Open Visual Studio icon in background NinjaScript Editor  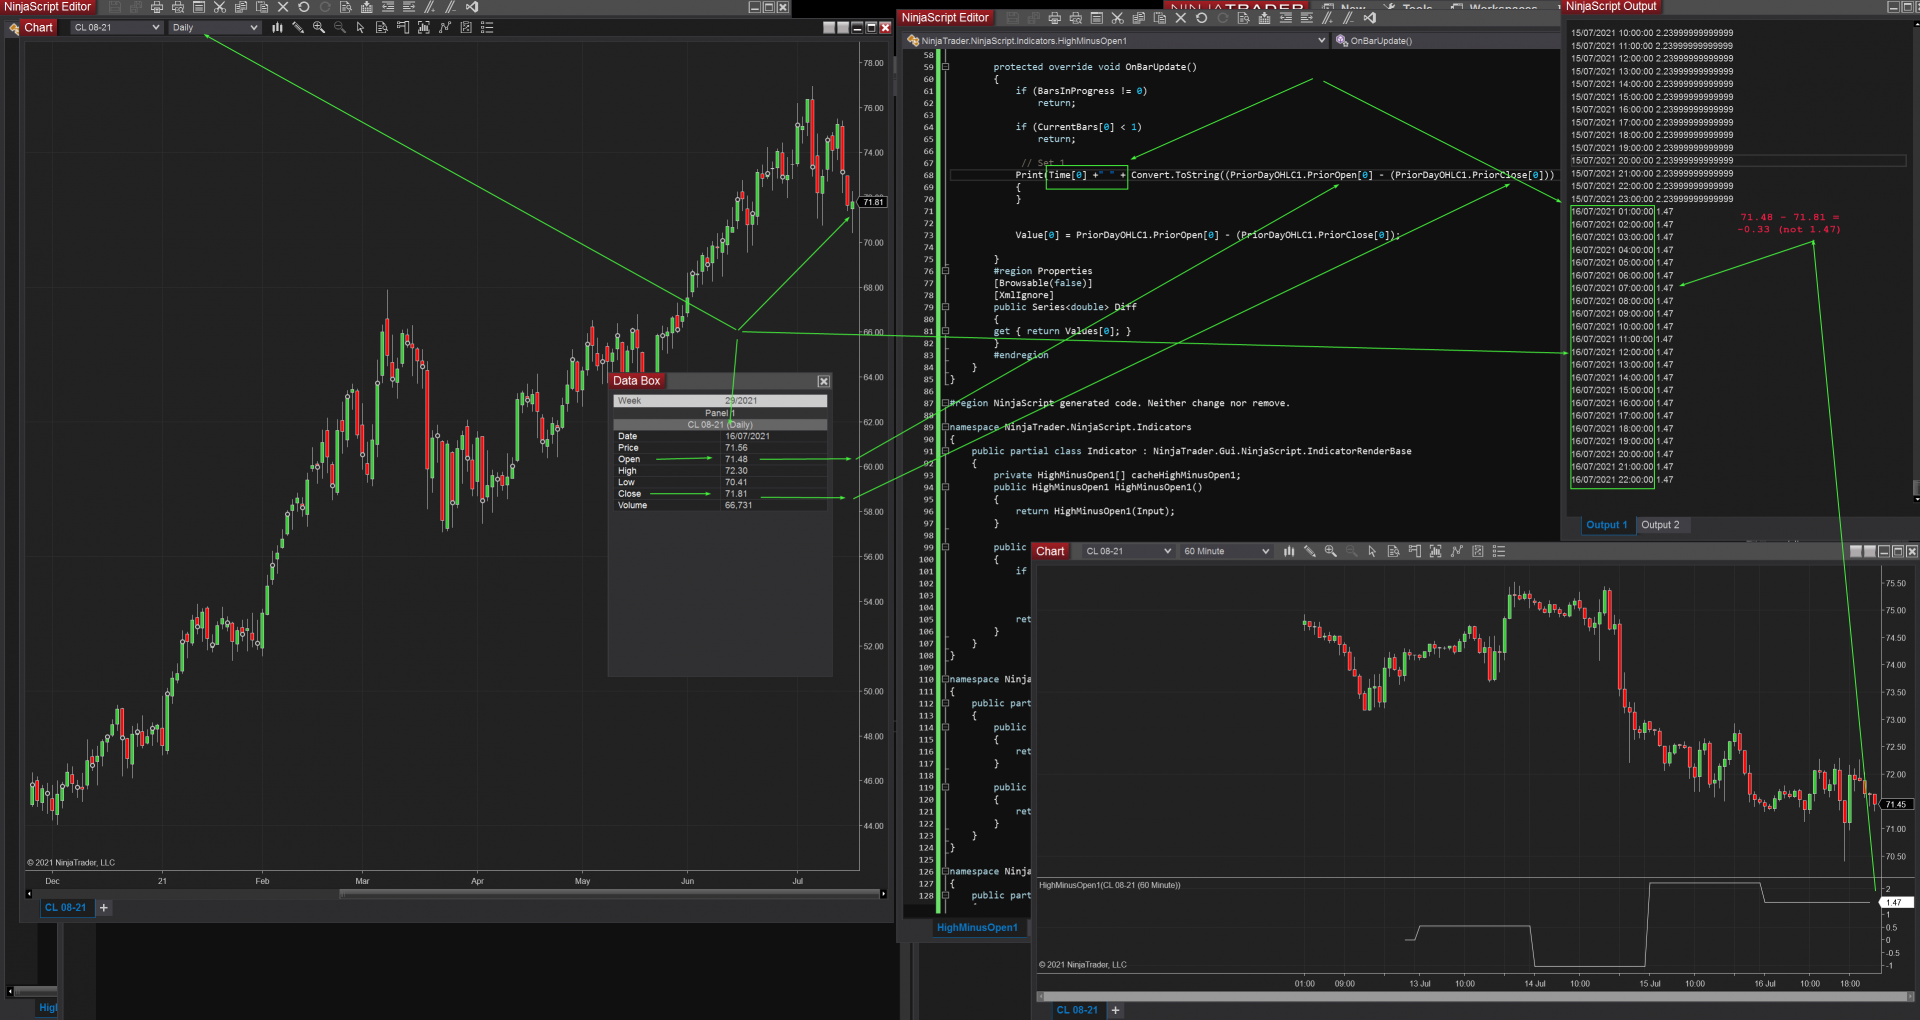(x=472, y=7)
